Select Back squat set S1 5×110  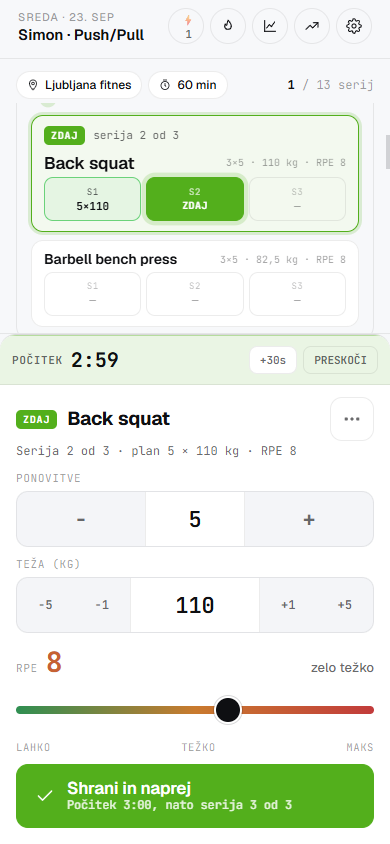[93, 199]
